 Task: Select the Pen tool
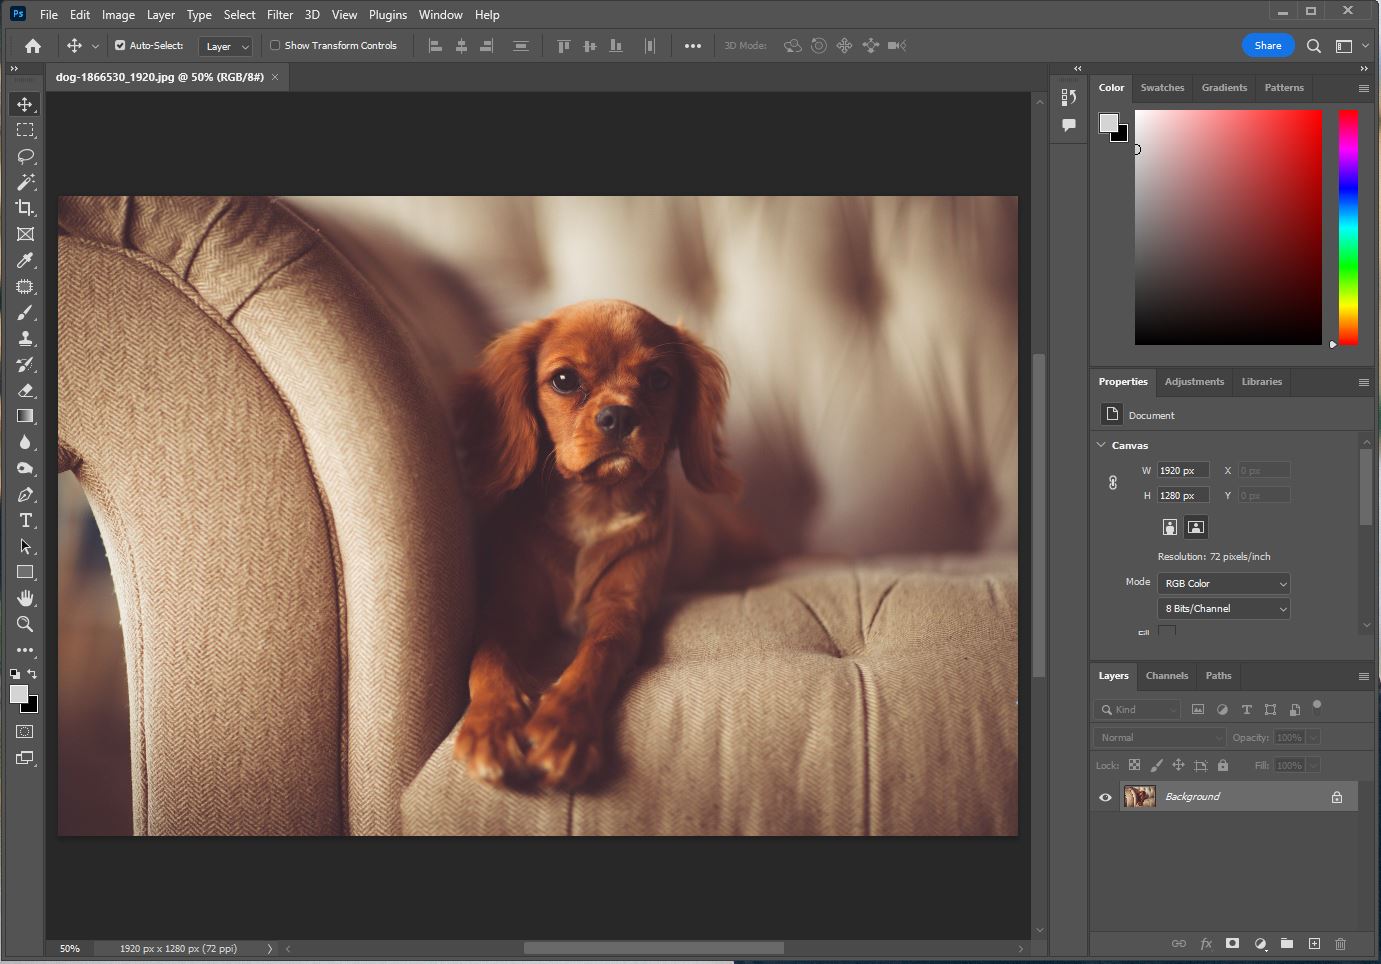click(25, 494)
